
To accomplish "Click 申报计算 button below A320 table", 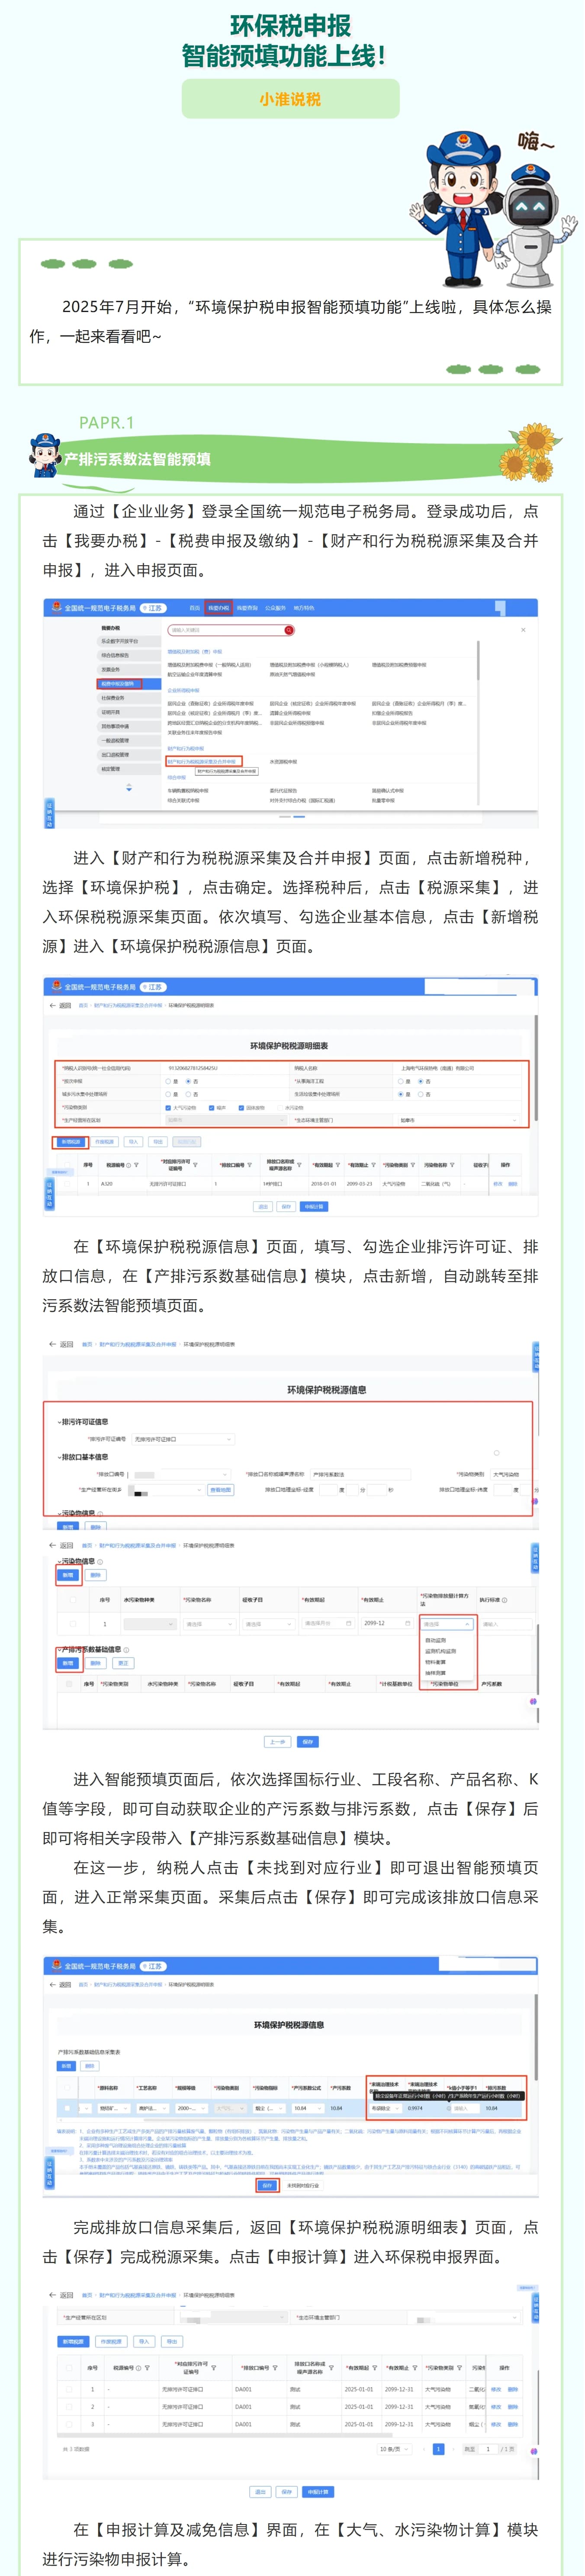I will pyautogui.click(x=314, y=1206).
